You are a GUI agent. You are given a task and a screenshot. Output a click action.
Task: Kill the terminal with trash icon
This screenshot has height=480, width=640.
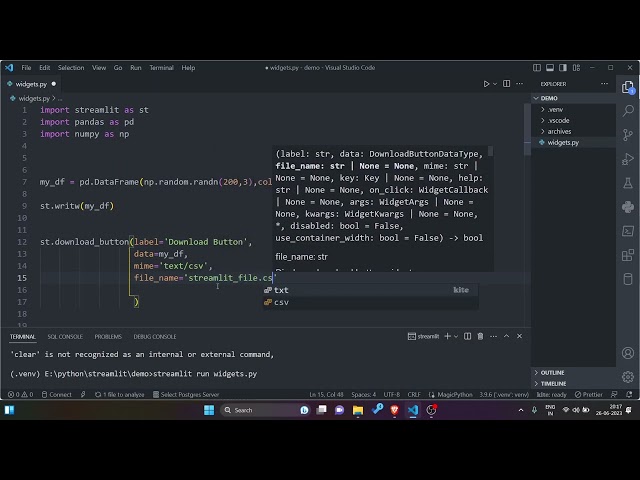(480, 336)
